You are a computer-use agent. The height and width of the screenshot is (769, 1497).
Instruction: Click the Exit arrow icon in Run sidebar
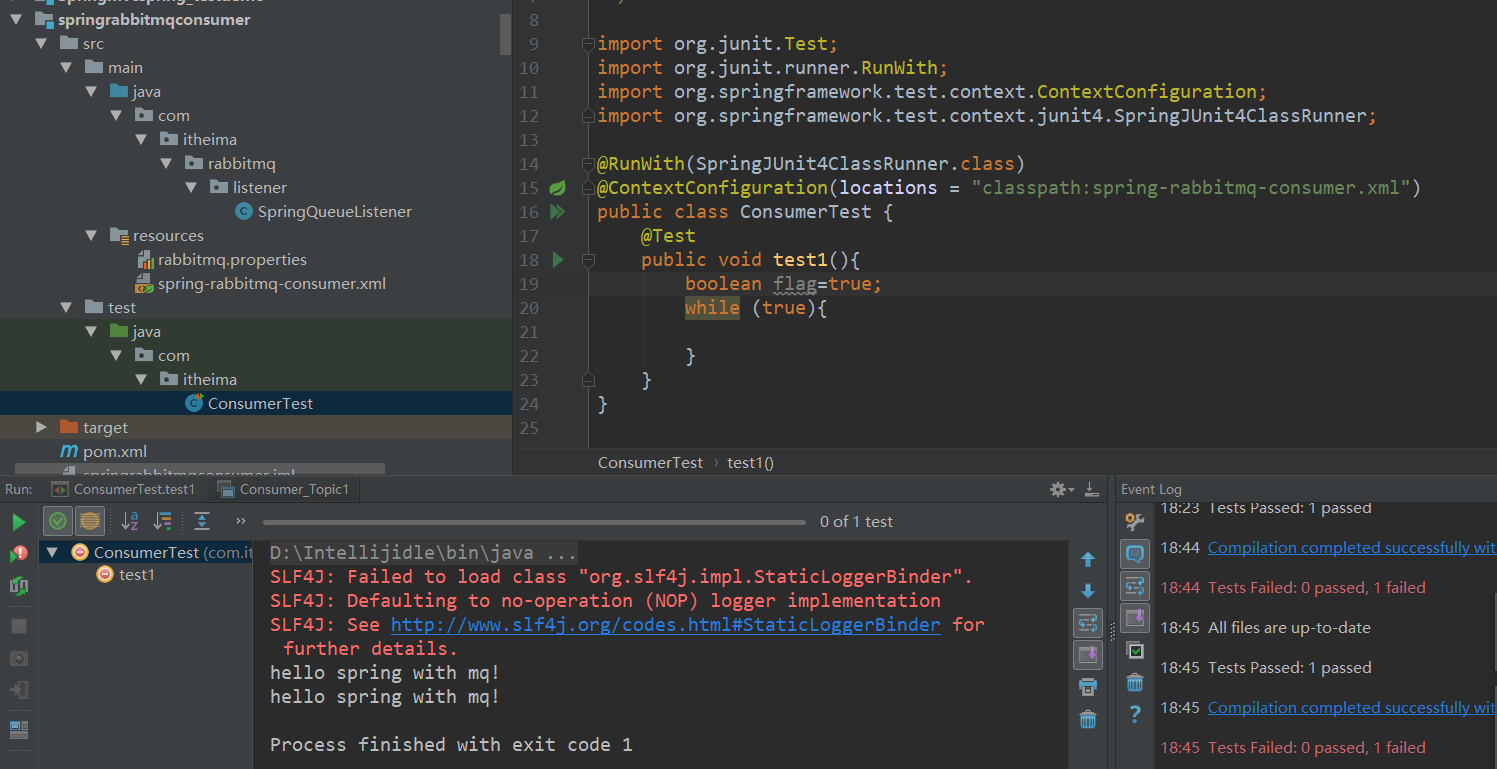click(x=19, y=690)
